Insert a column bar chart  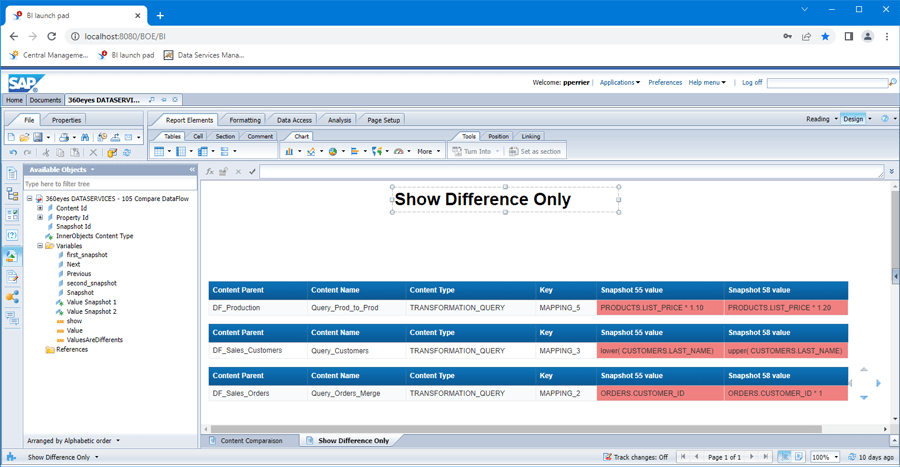tap(289, 151)
